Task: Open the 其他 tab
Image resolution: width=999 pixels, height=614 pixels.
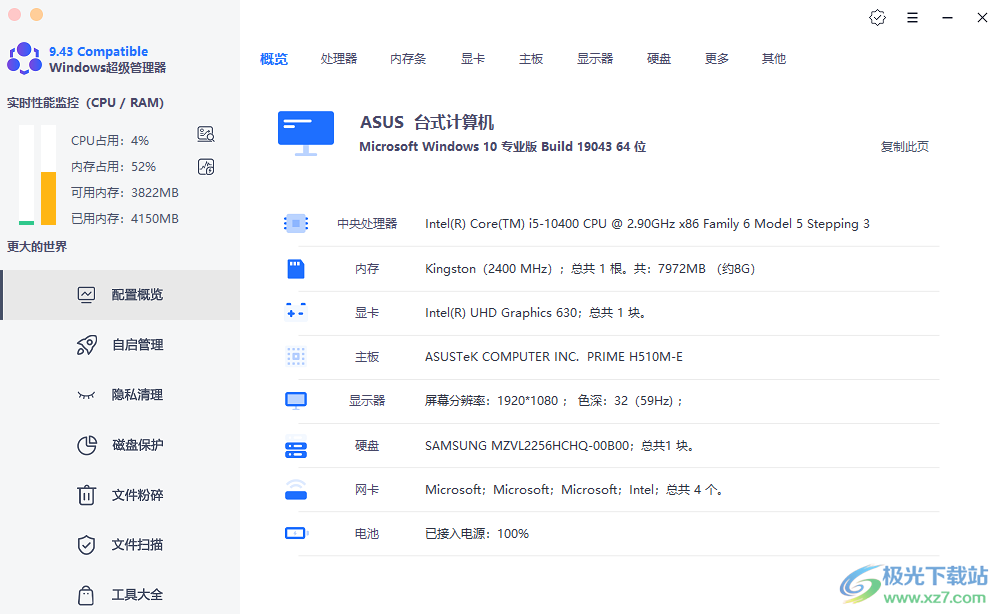Action: coord(774,59)
